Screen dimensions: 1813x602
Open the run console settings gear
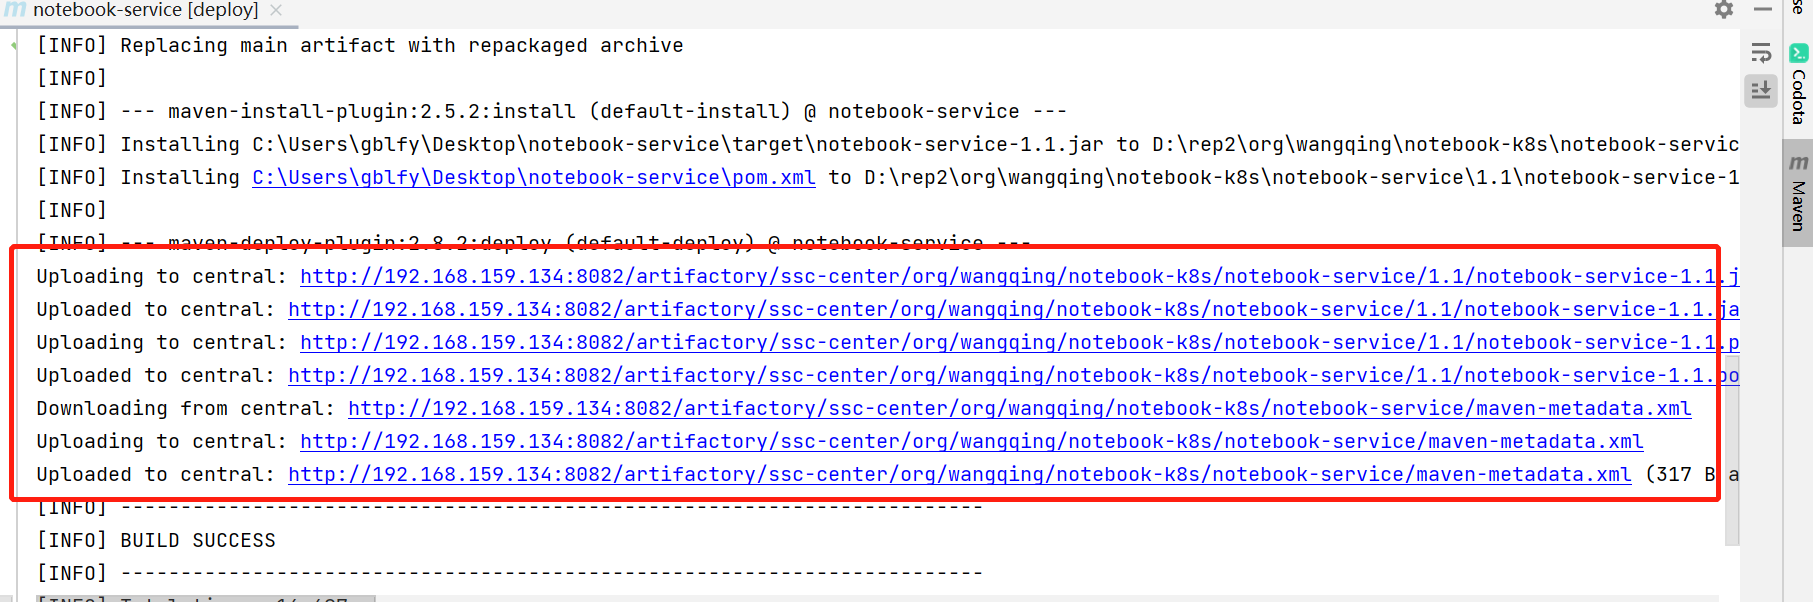(1724, 10)
